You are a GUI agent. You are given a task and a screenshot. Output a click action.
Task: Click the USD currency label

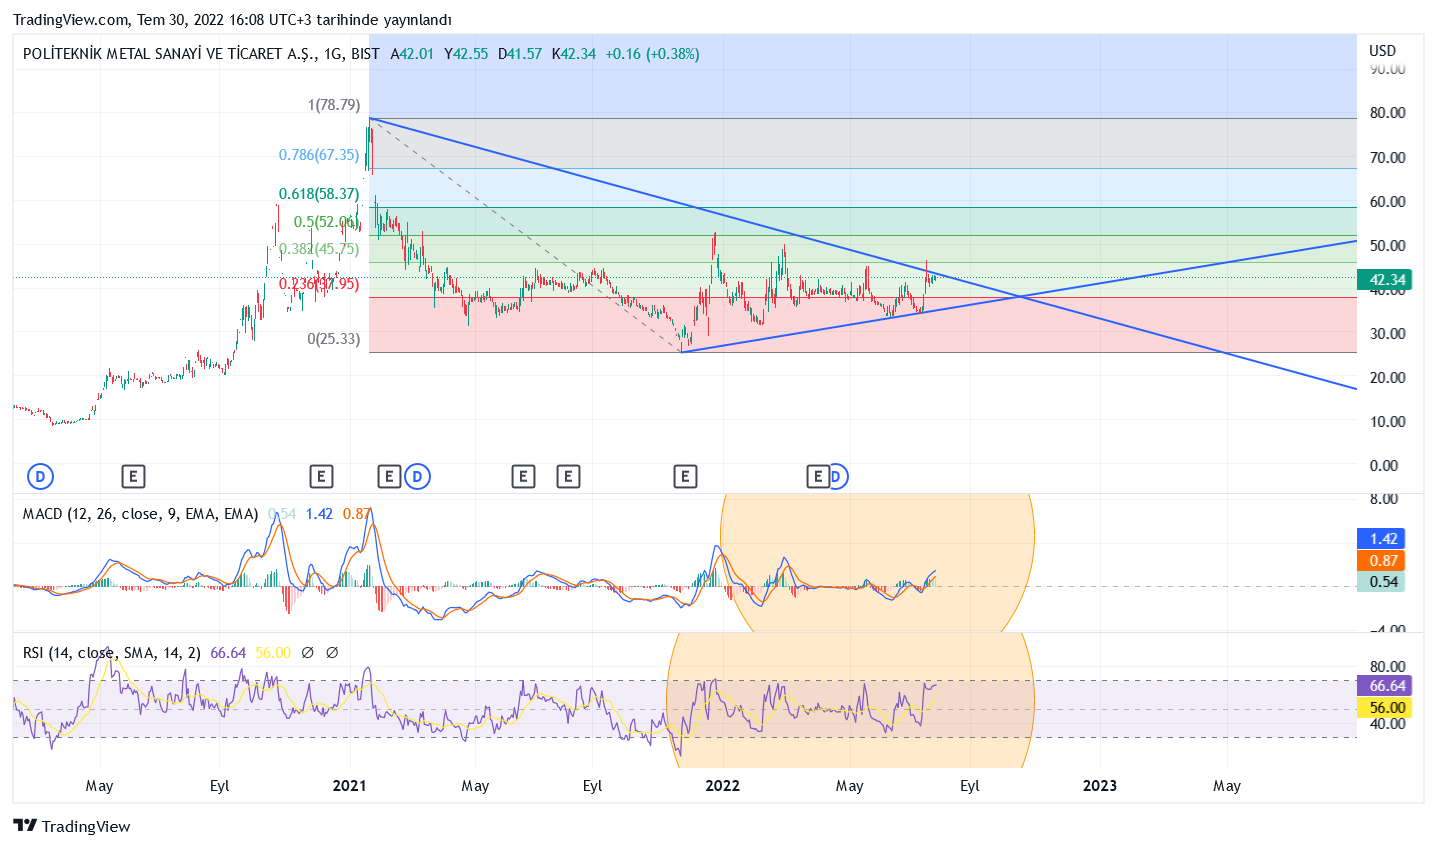[1382, 51]
